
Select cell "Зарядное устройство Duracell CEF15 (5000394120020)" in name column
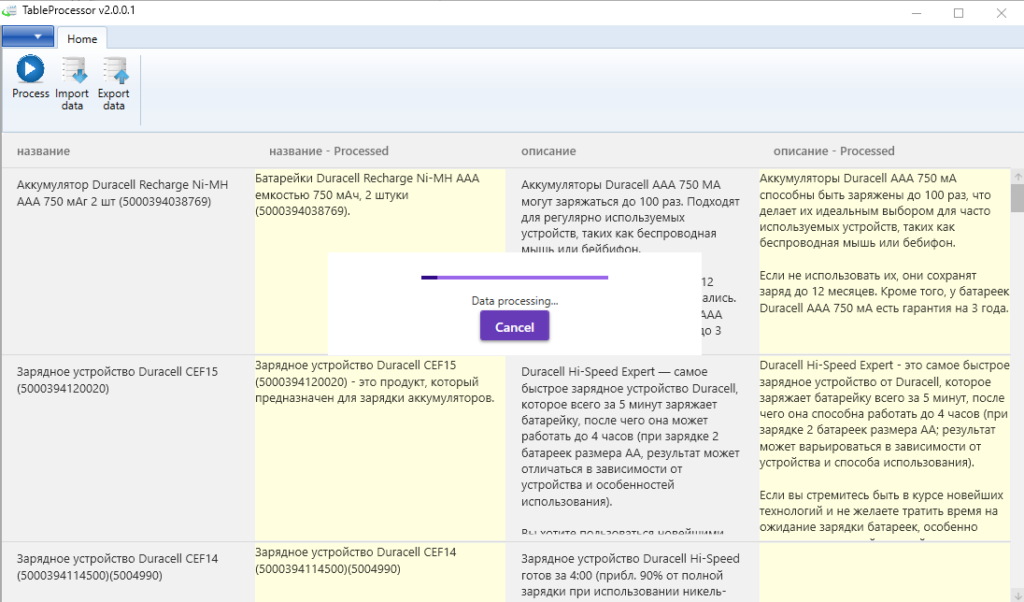pos(128,449)
